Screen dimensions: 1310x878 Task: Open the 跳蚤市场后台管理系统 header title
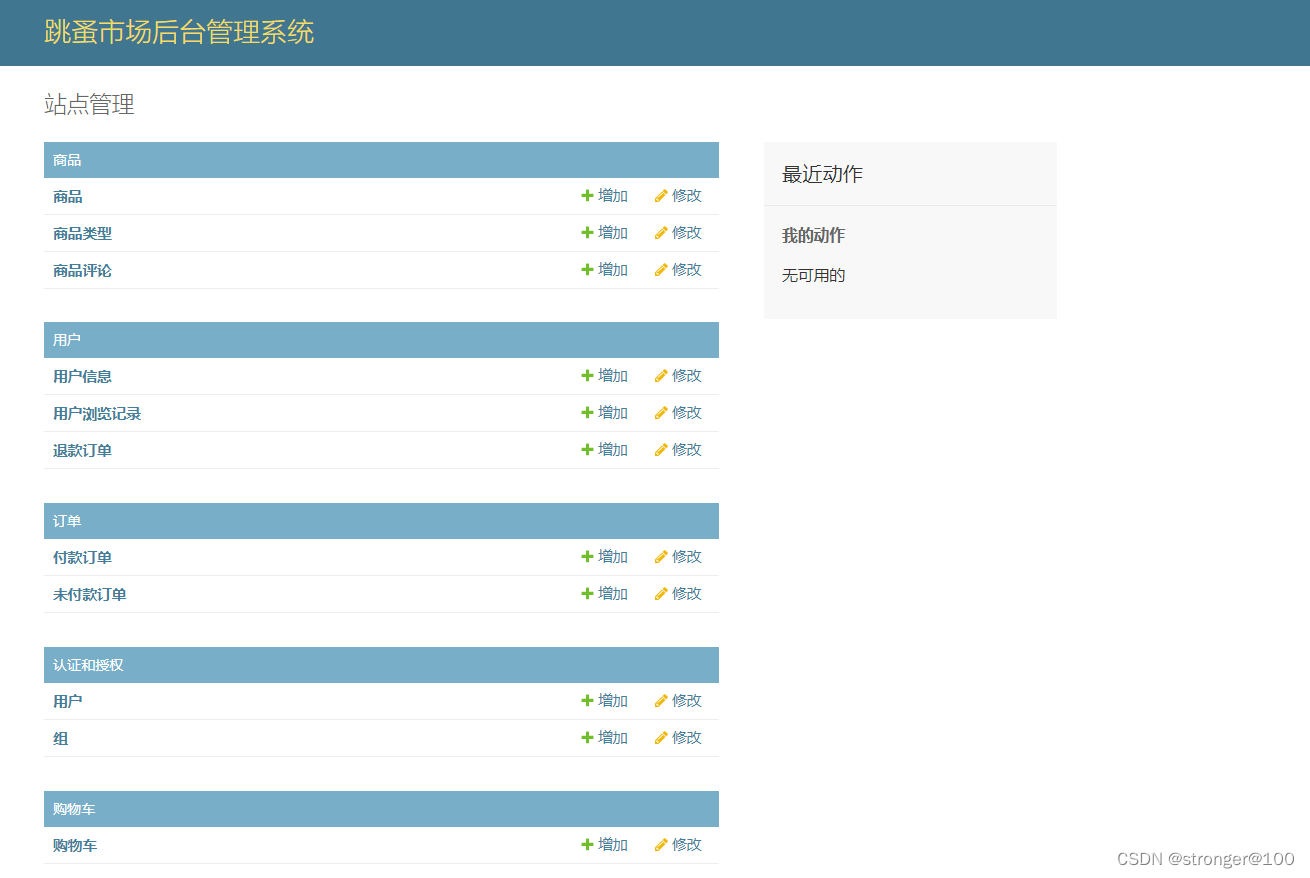click(x=179, y=32)
